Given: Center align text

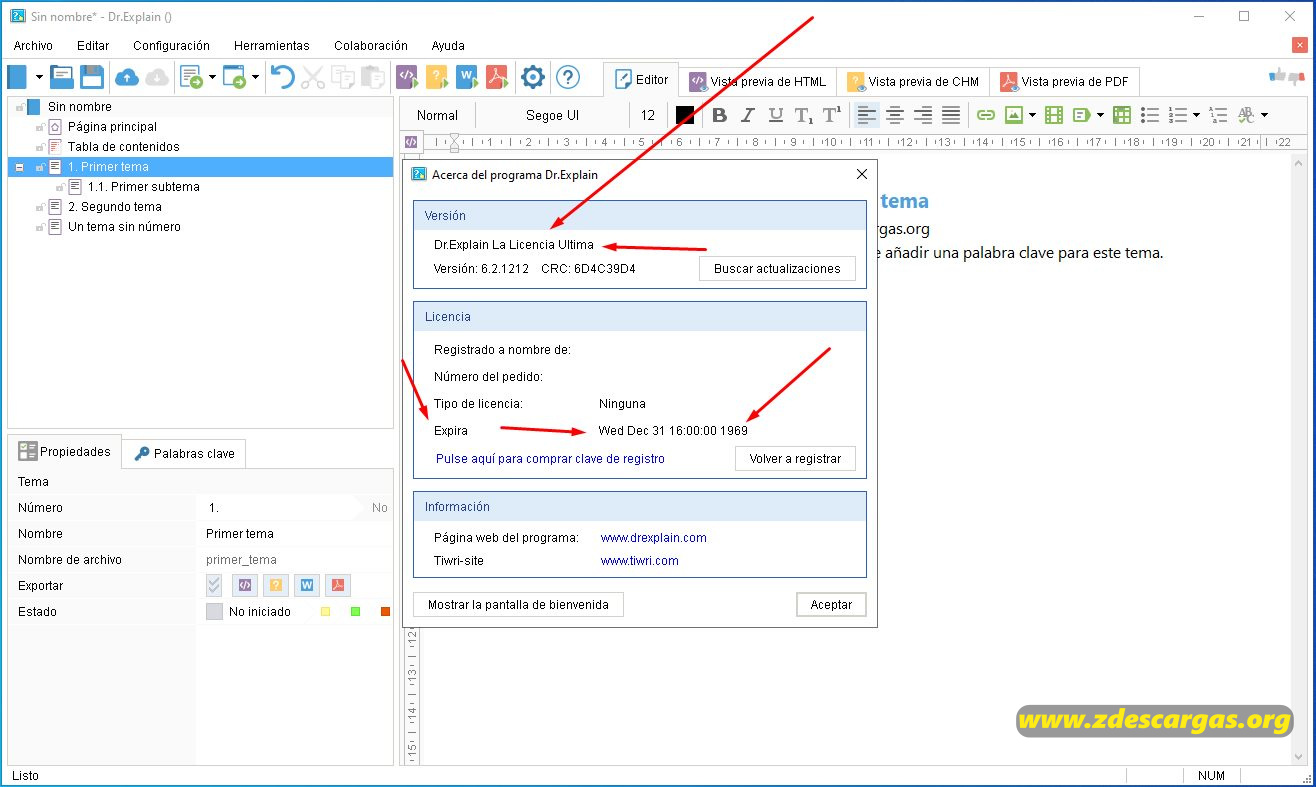Looking at the screenshot, I should (x=895, y=115).
